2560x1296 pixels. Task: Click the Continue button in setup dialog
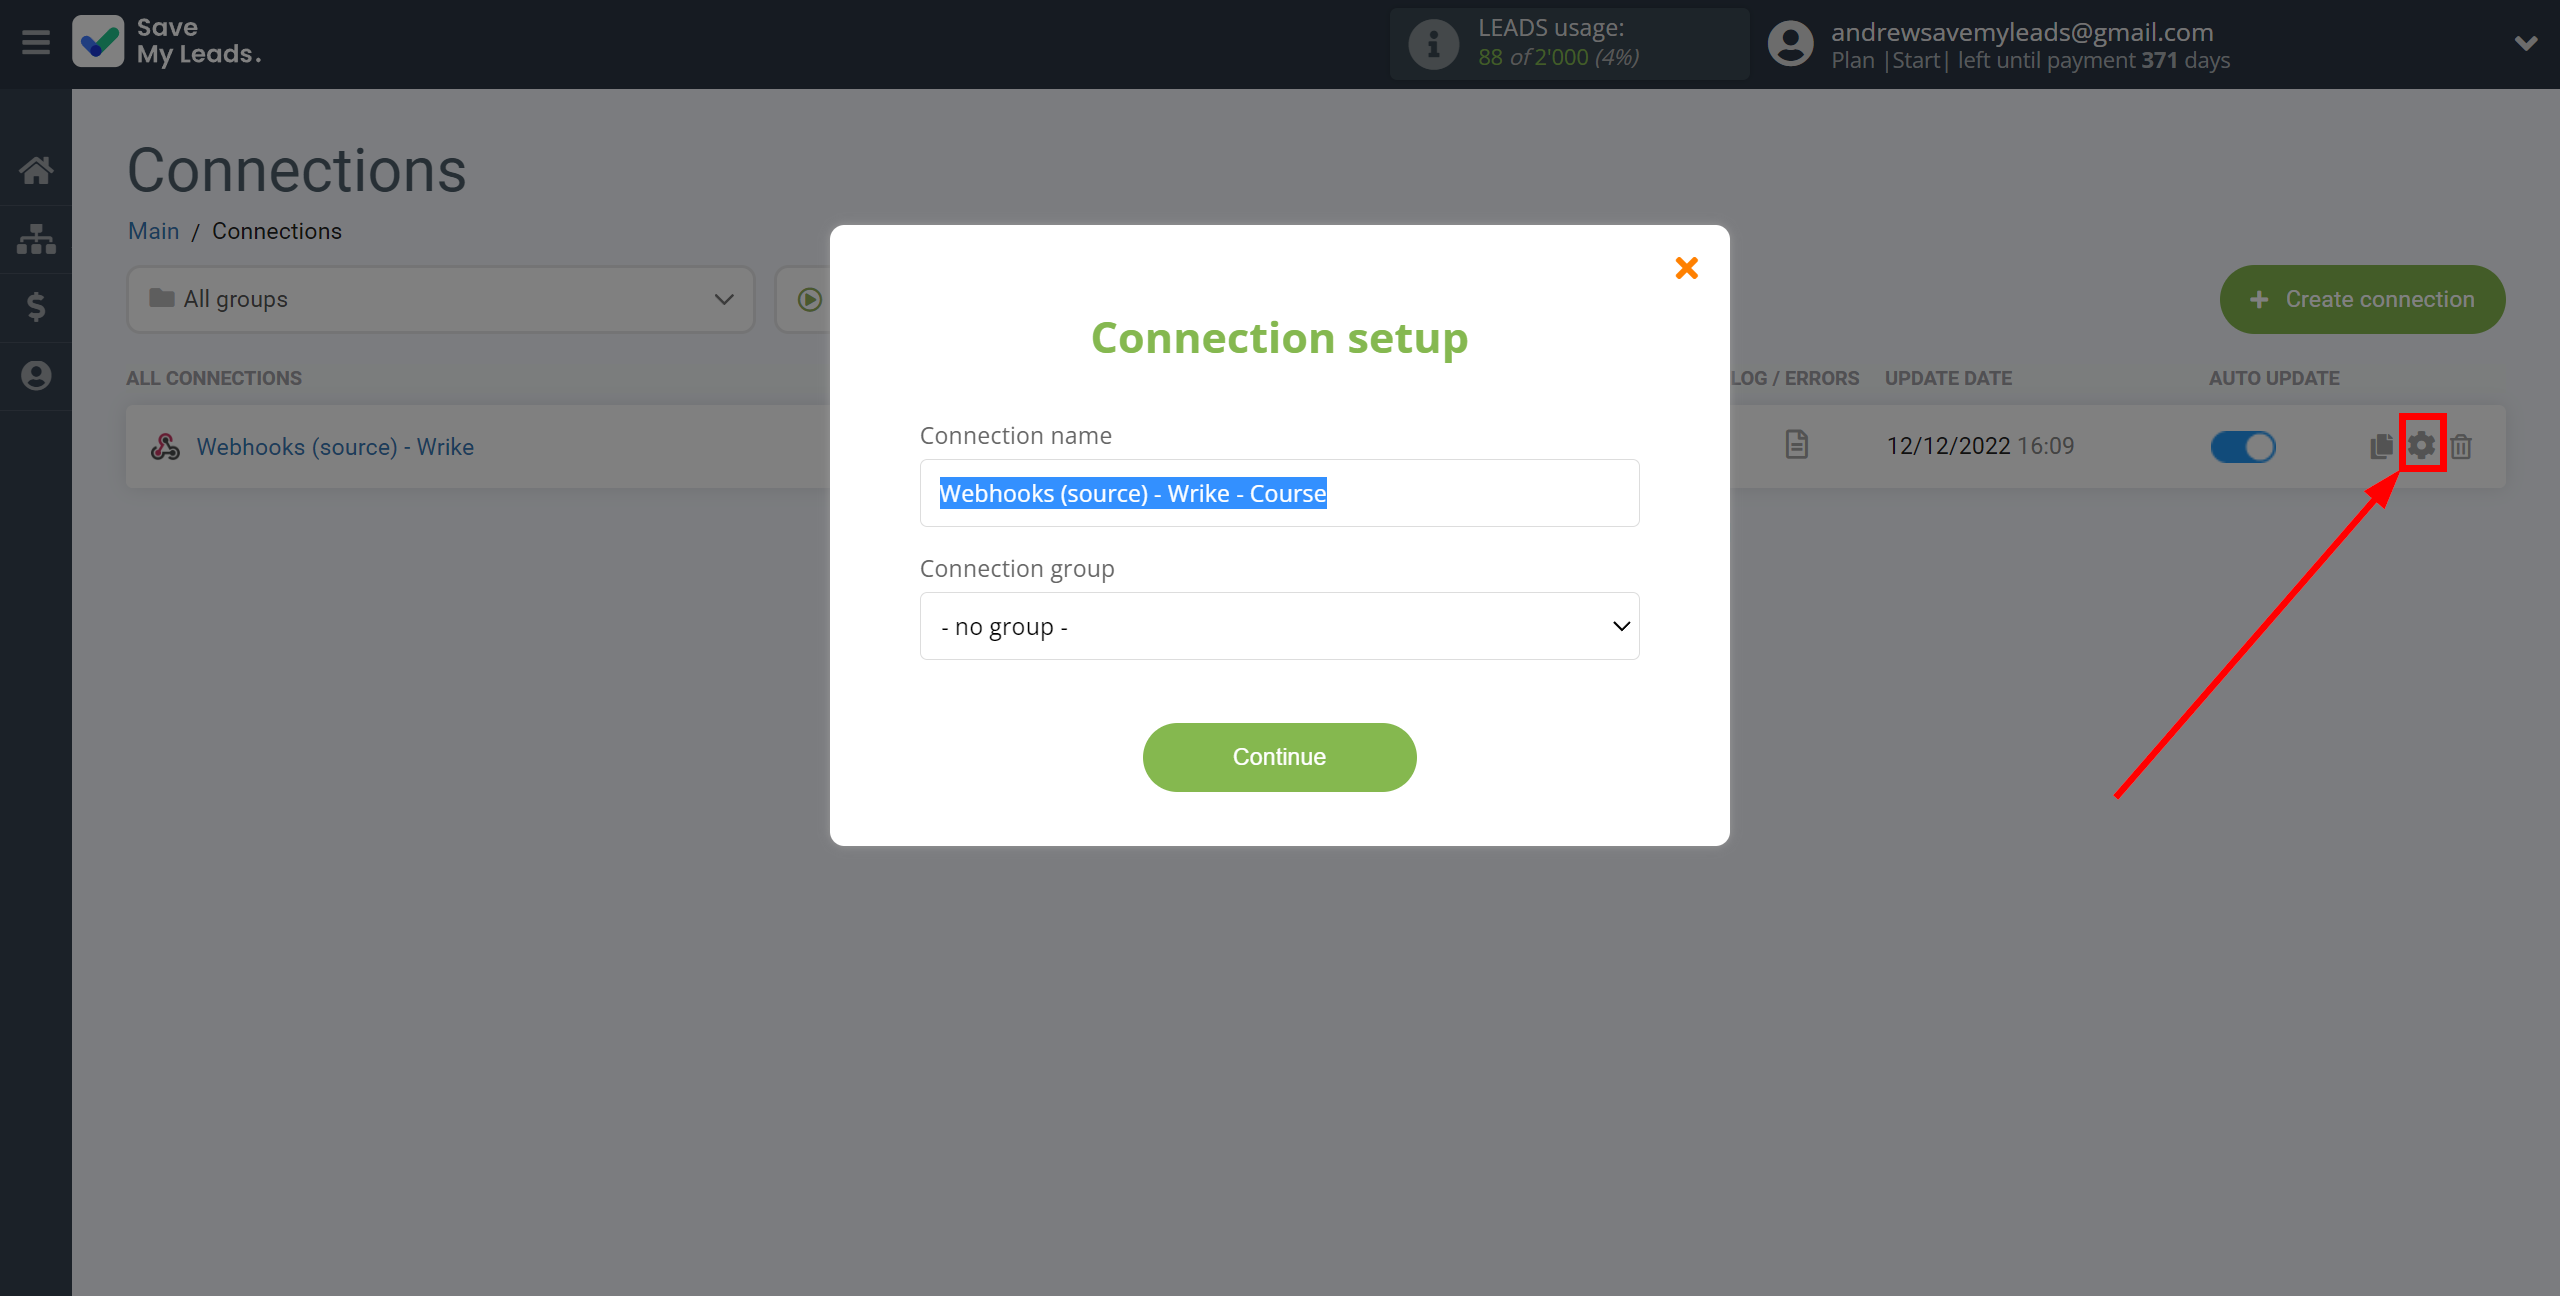tap(1279, 757)
